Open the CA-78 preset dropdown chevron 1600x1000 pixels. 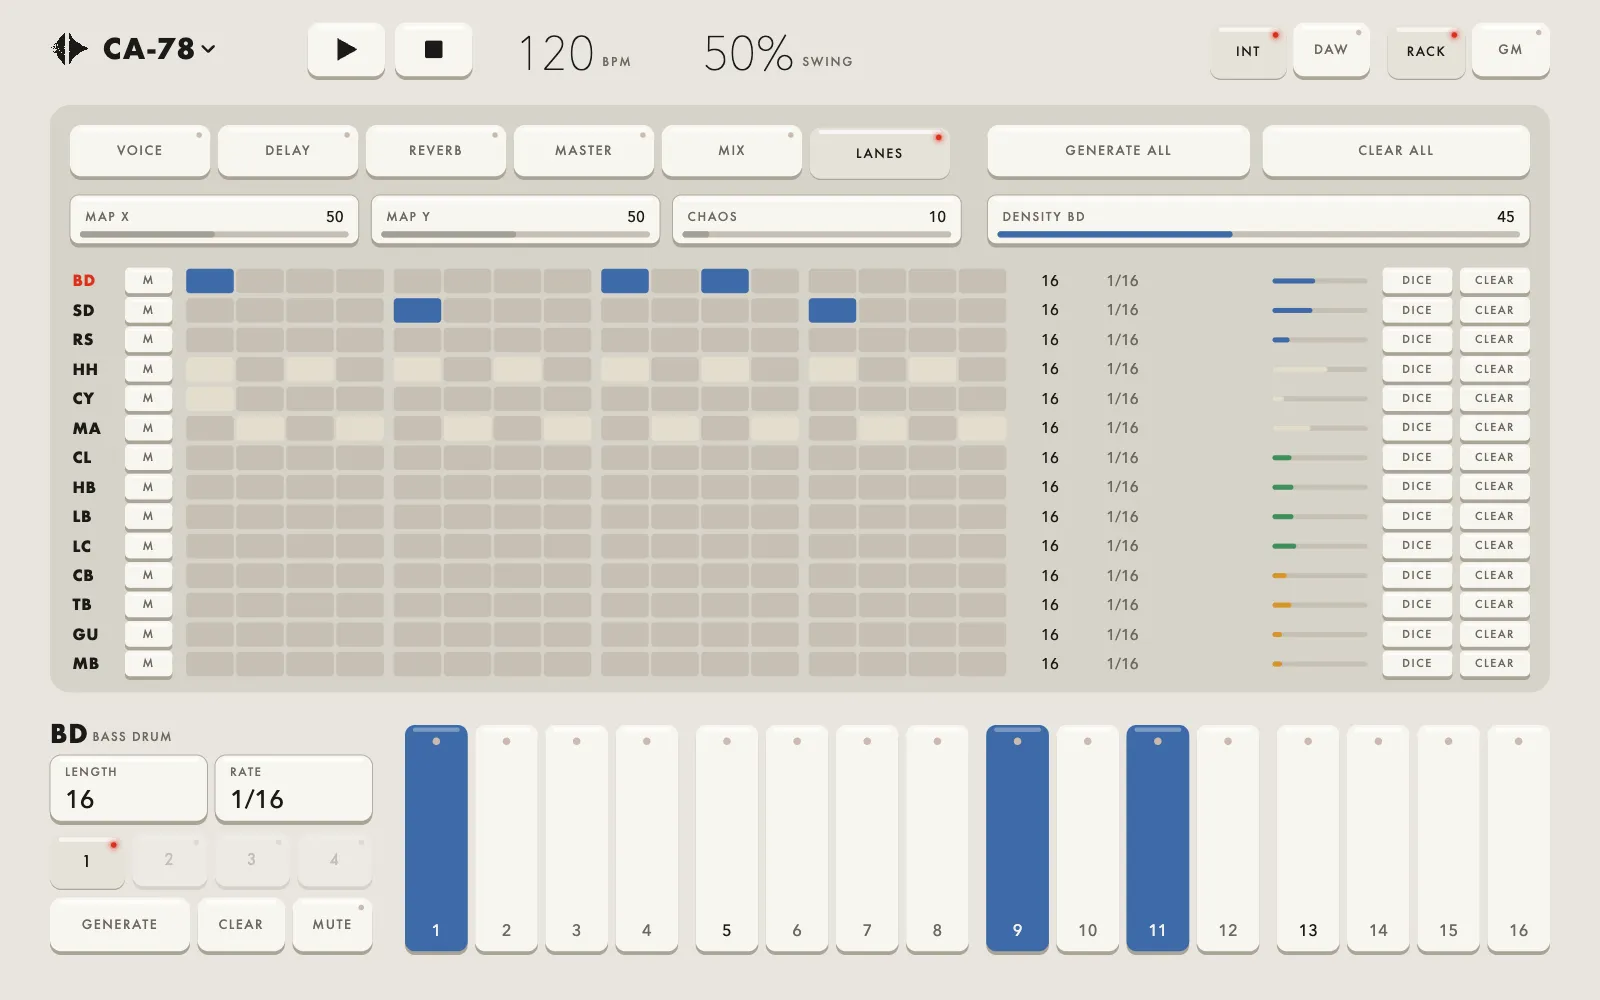tap(208, 49)
